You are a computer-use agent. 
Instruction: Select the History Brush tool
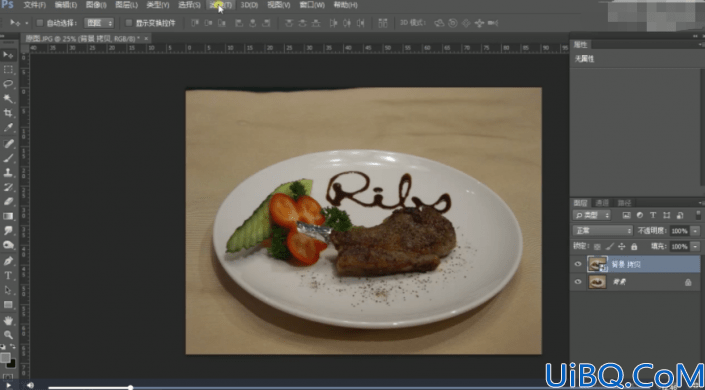[x=8, y=187]
